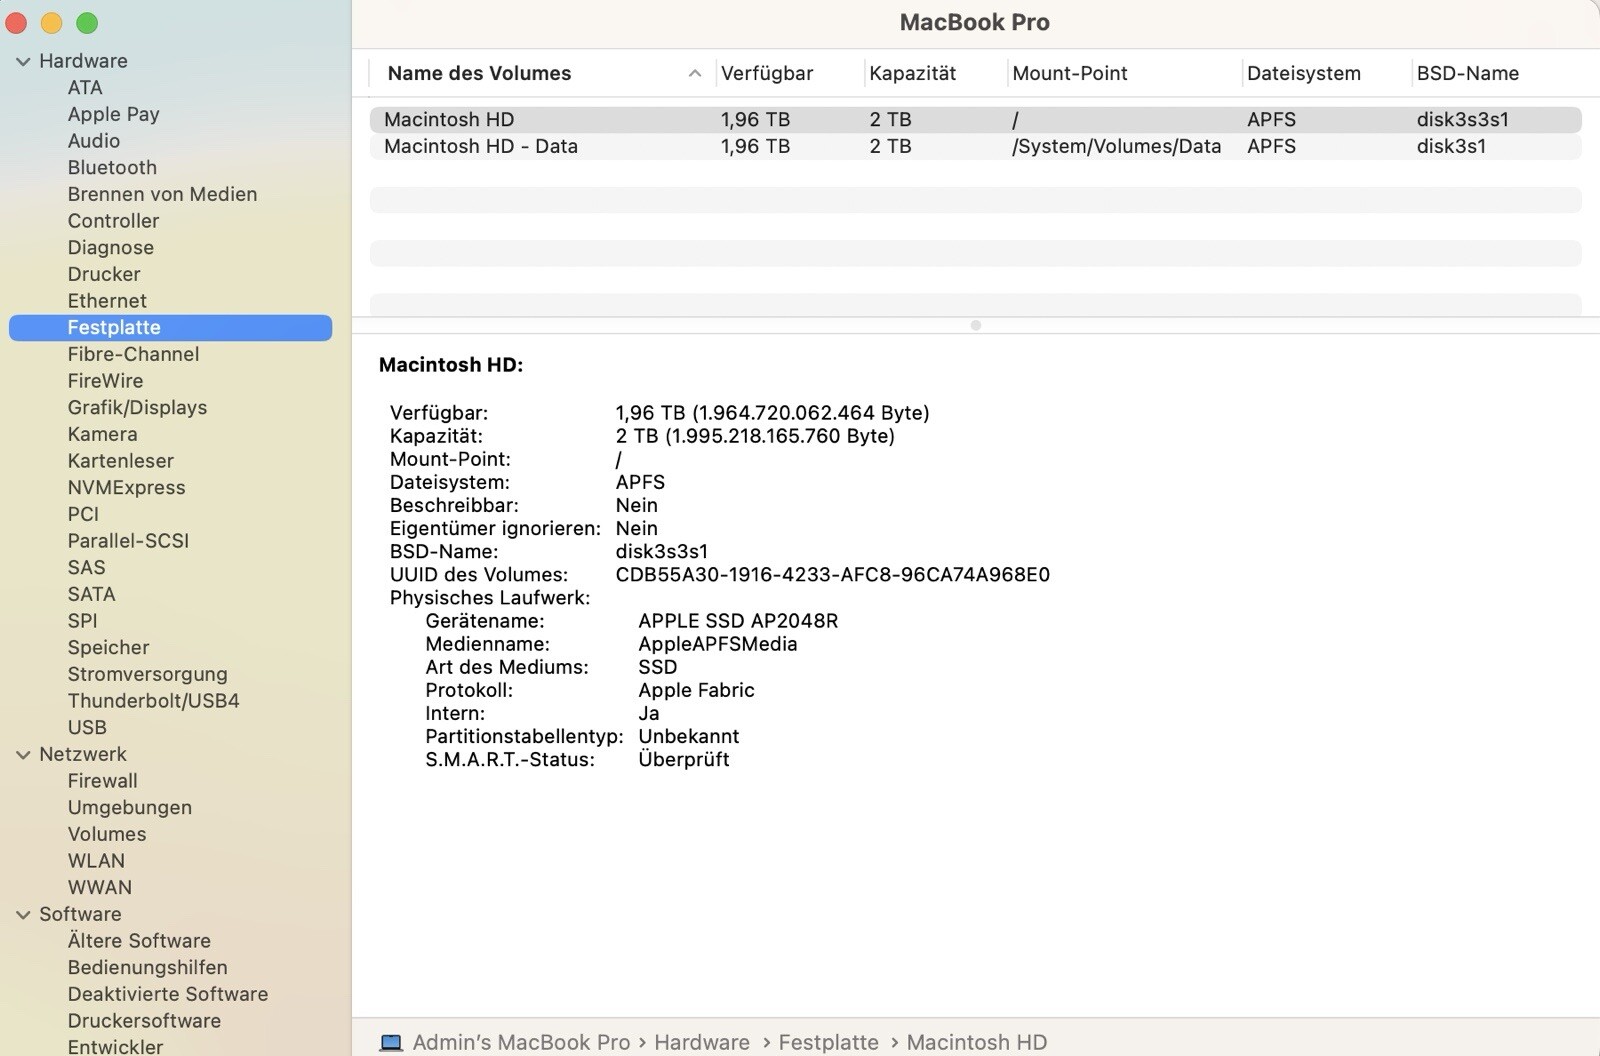Open the Audio hardware entry

(94, 141)
